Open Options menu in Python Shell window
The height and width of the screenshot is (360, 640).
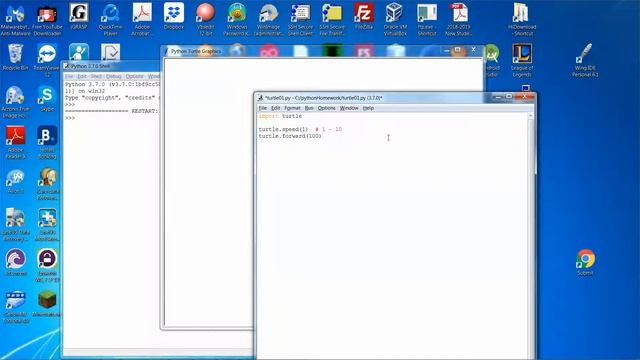(x=134, y=76)
